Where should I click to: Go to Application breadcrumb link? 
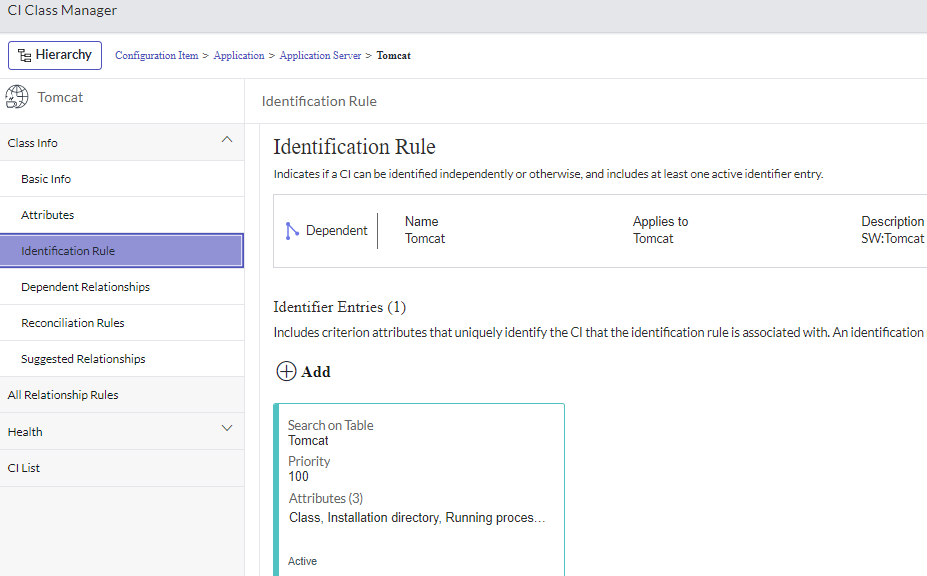(x=239, y=55)
